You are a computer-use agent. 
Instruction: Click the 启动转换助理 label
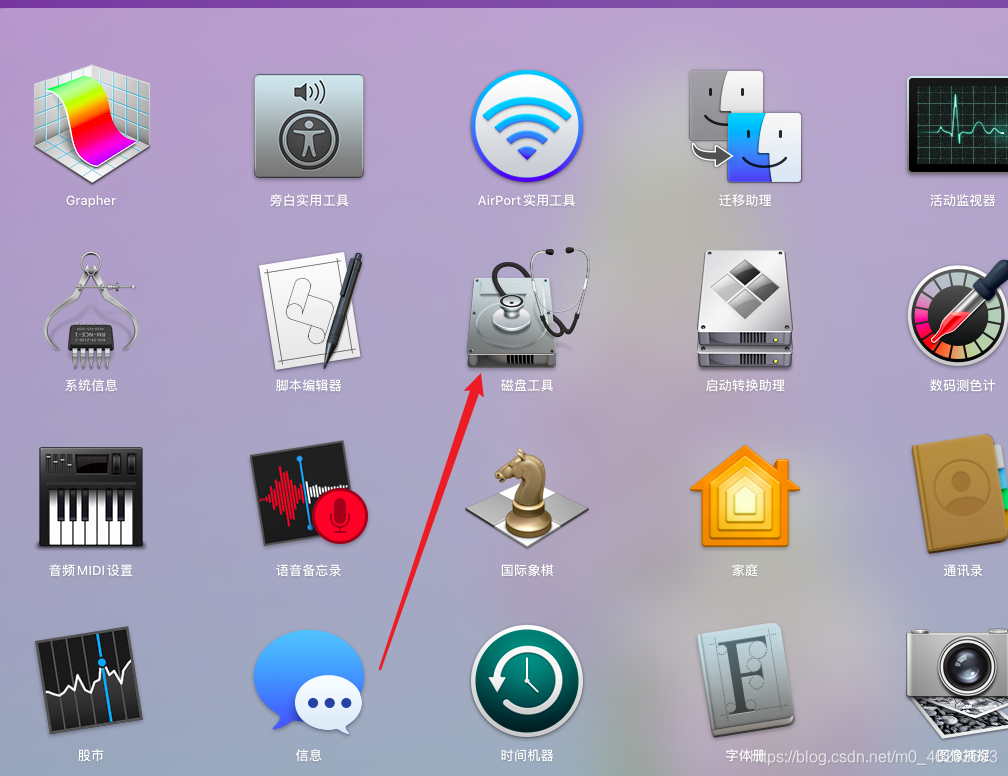pos(745,386)
